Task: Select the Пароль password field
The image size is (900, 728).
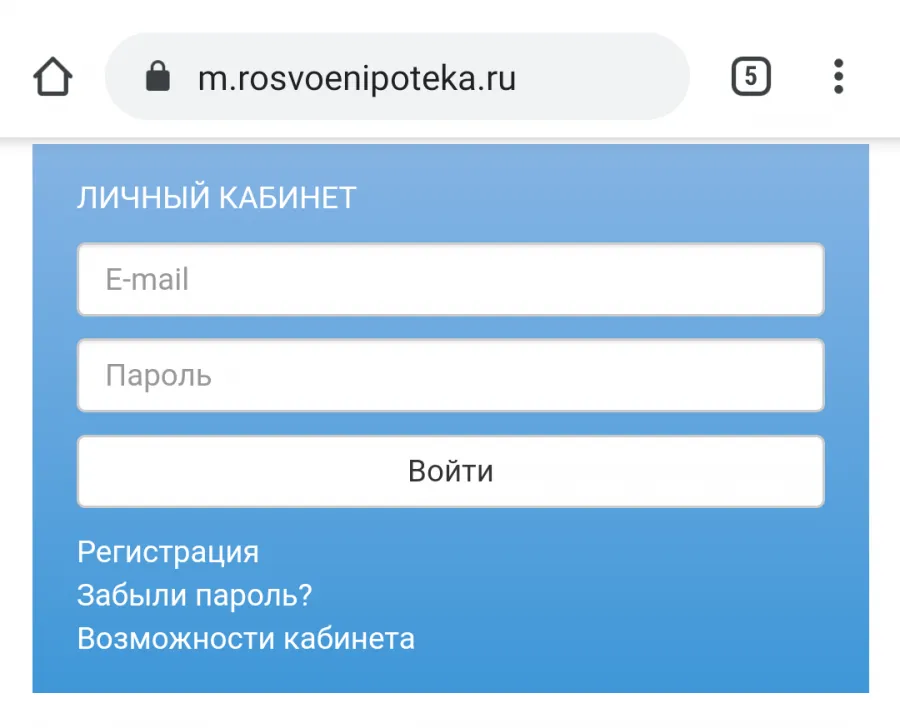Action: pyautogui.click(x=451, y=375)
